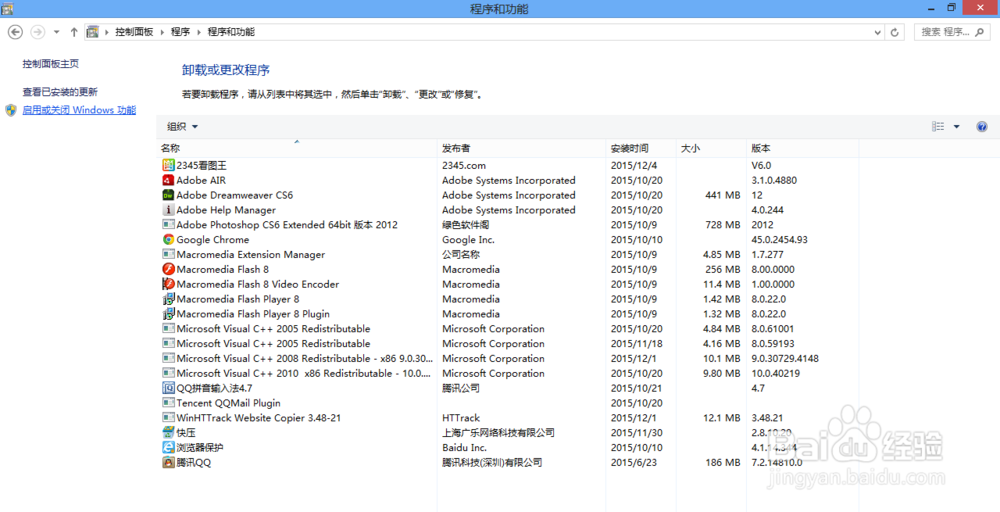Click the Adobe Photoshop CS6 Extended icon
Image resolution: width=1000 pixels, height=512 pixels.
point(168,224)
